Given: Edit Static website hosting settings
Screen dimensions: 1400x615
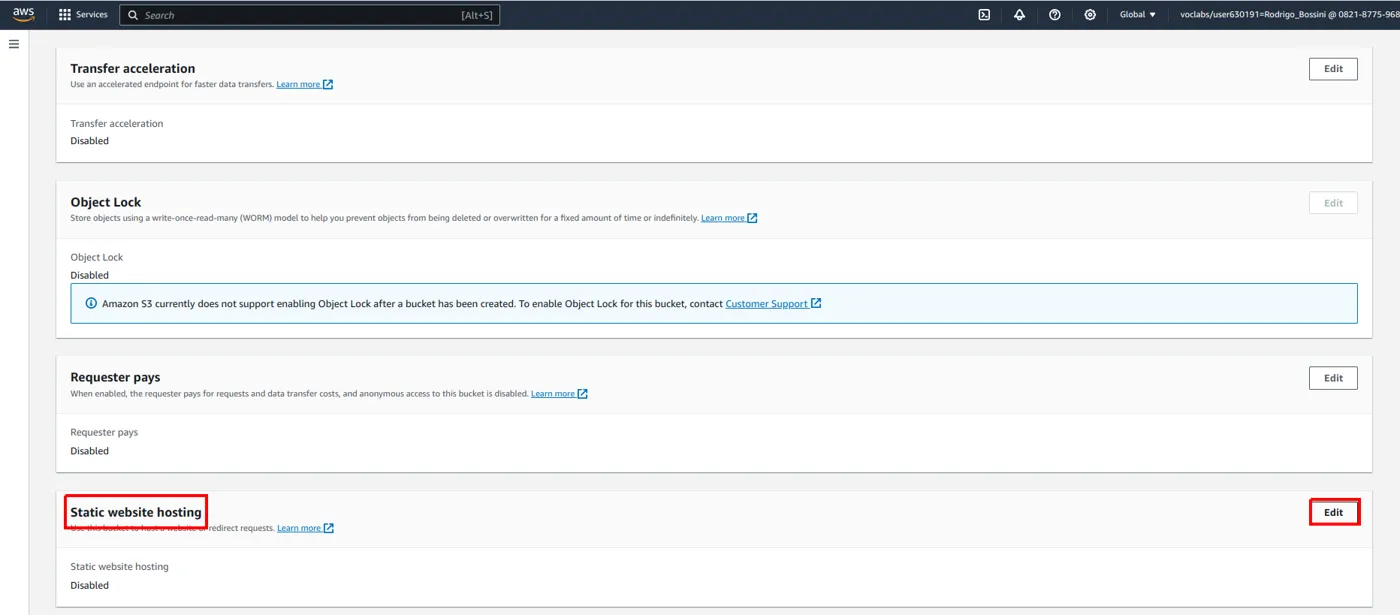Looking at the screenshot, I should click(1333, 512).
